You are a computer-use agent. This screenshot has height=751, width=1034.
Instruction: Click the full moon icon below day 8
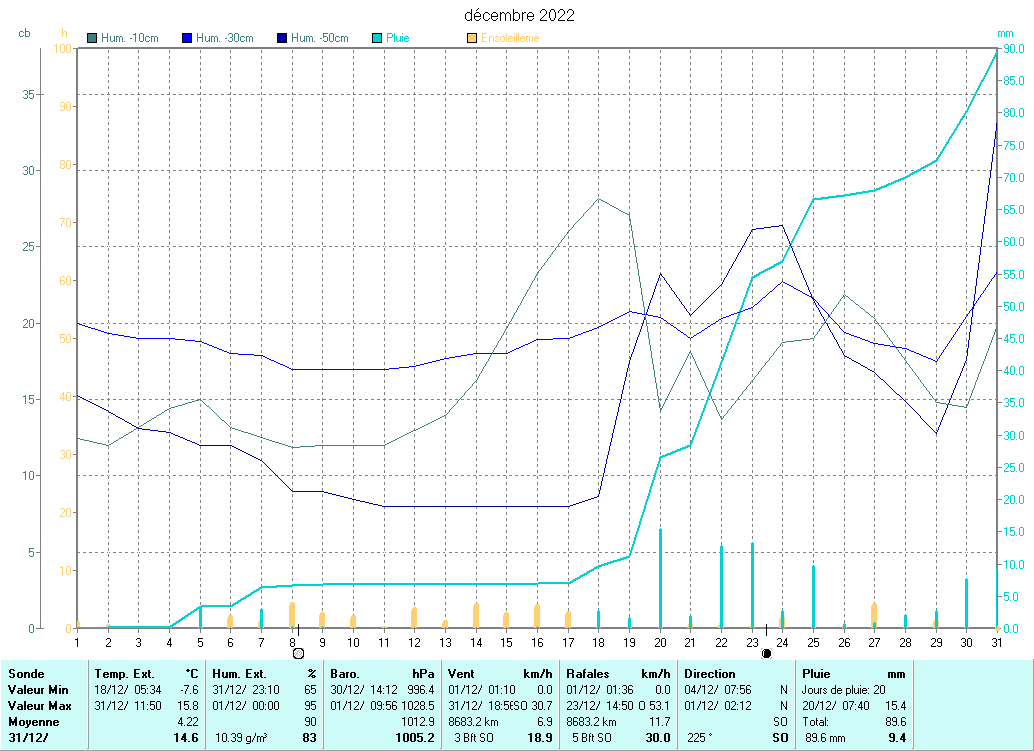tap(298, 653)
